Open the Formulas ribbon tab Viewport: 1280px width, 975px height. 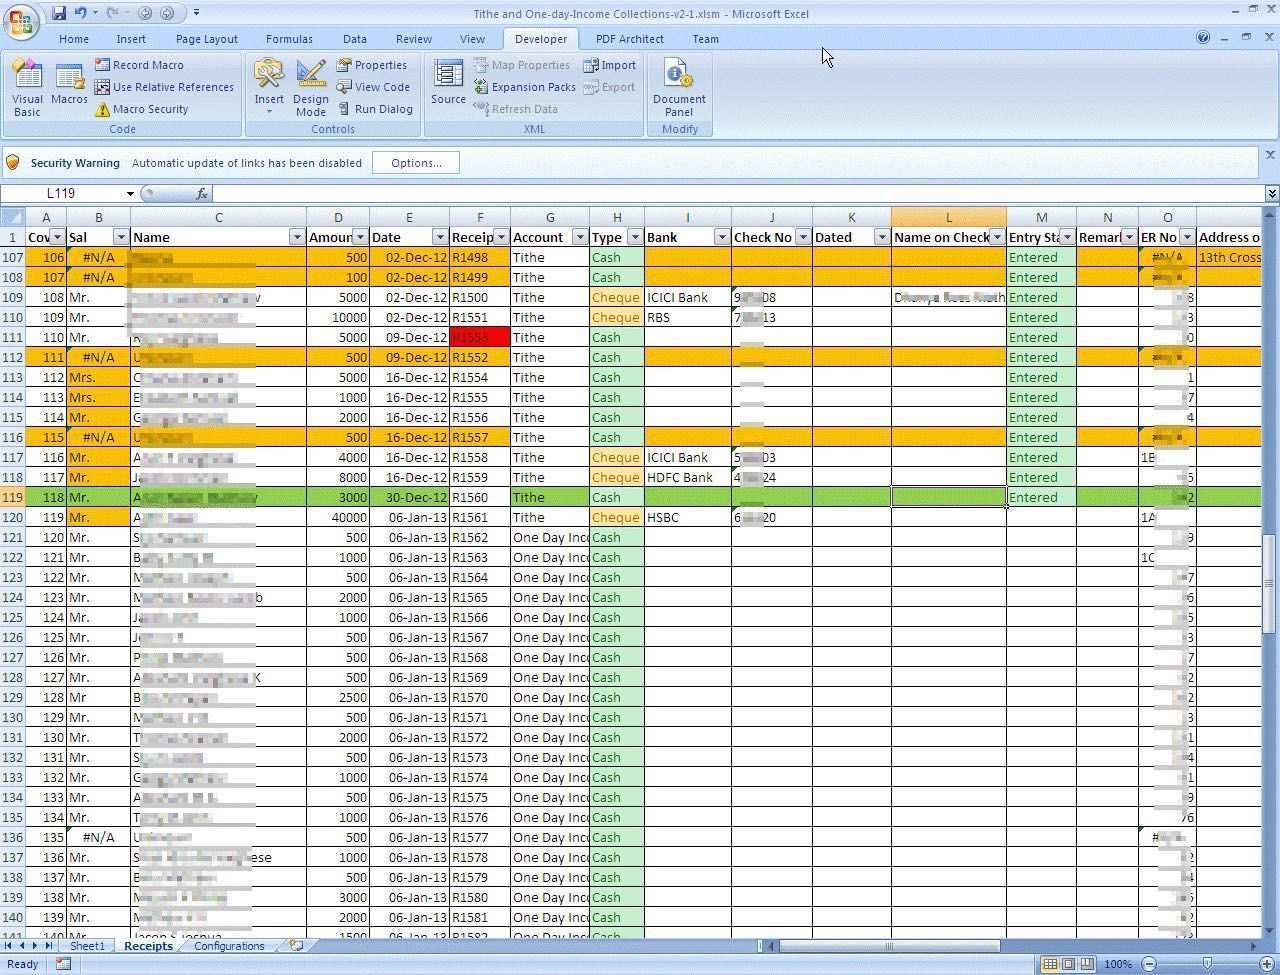[289, 39]
